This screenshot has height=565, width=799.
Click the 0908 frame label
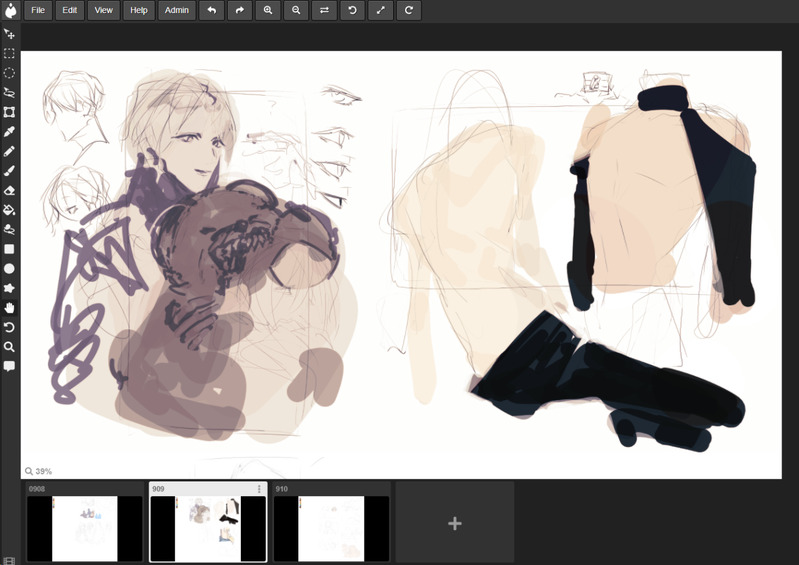point(37,489)
